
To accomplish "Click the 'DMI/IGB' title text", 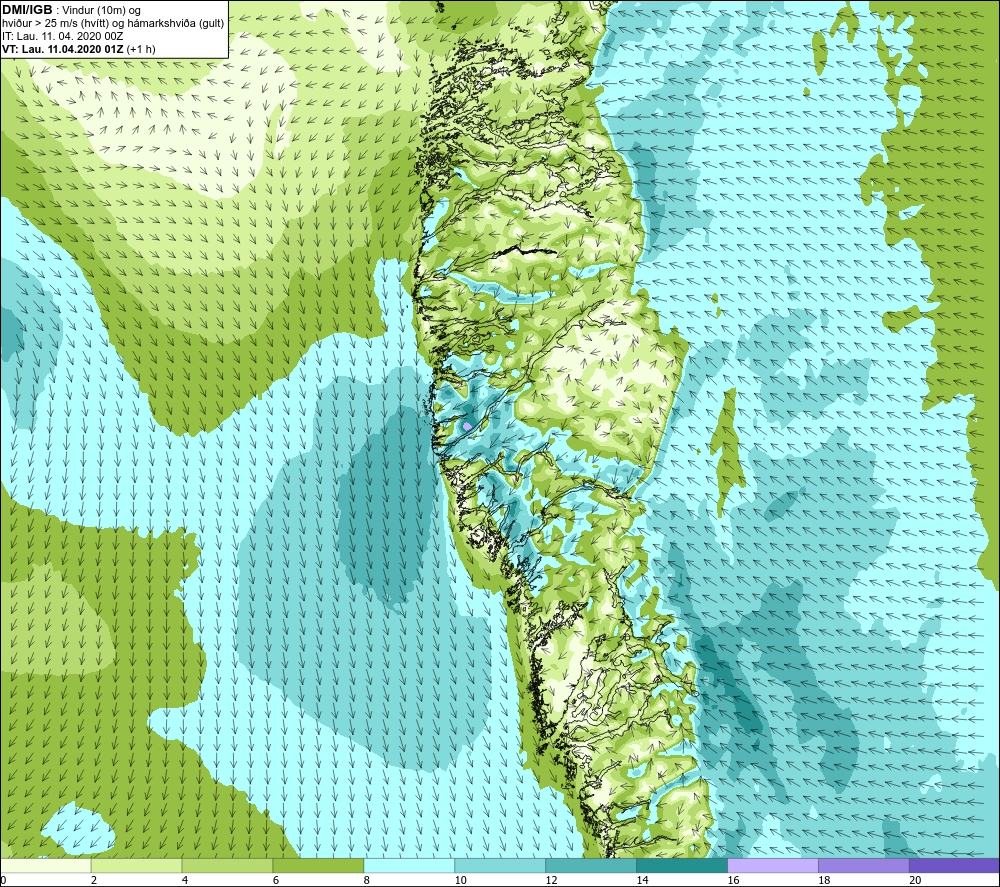I will coord(27,10).
